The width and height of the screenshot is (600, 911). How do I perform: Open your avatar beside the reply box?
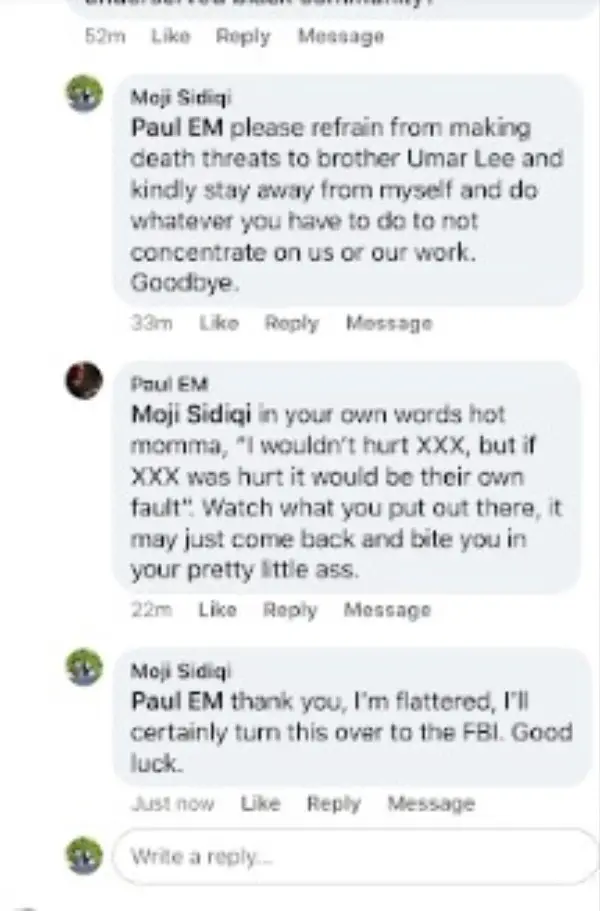[x=85, y=855]
